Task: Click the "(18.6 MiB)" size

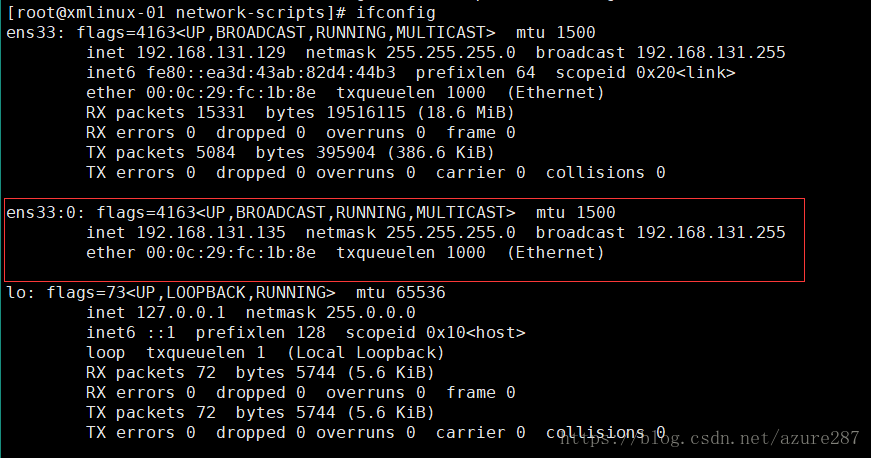Action: pos(466,112)
